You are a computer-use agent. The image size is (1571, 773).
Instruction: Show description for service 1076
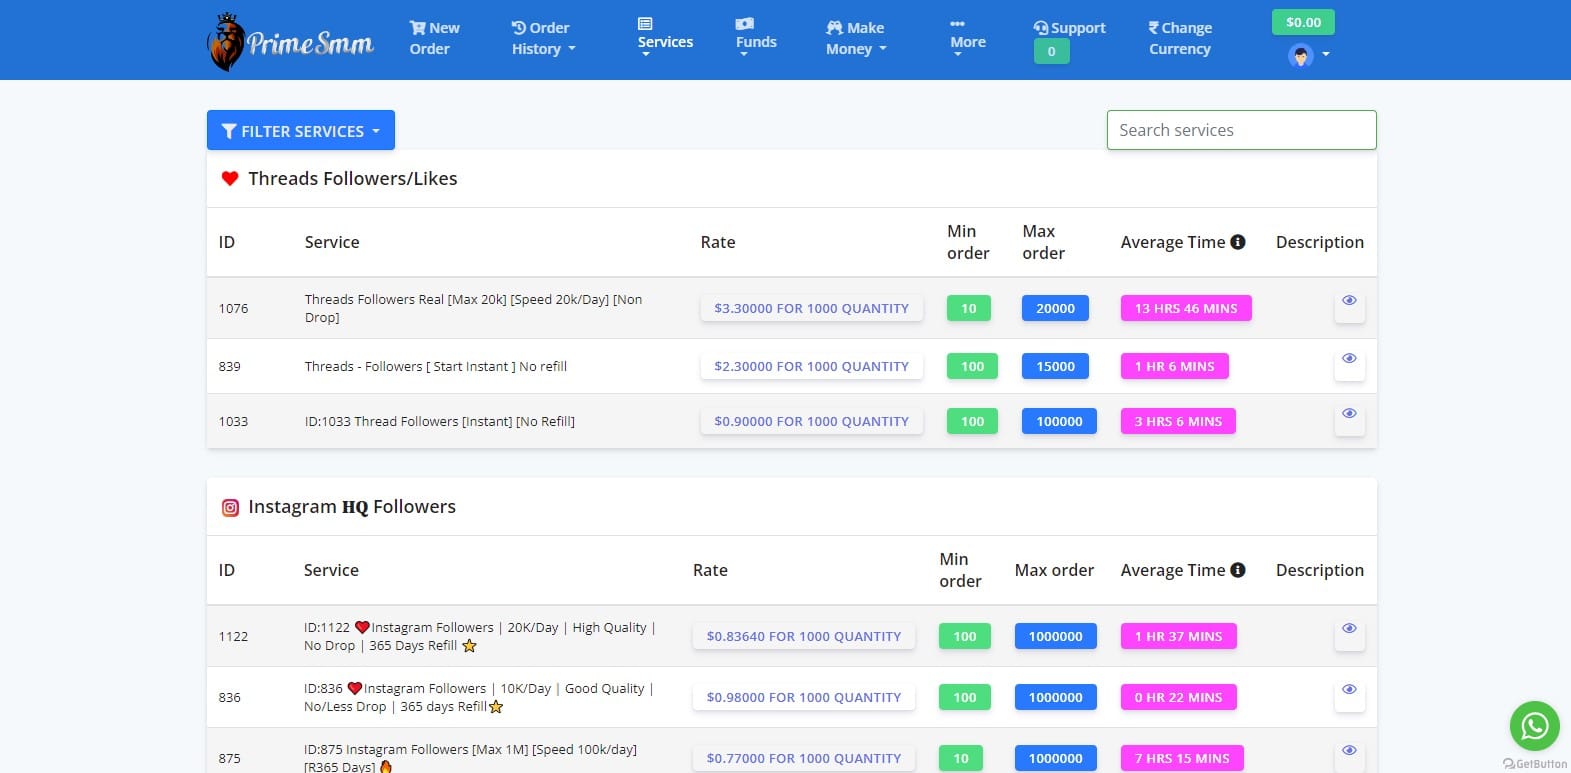coord(1349,301)
